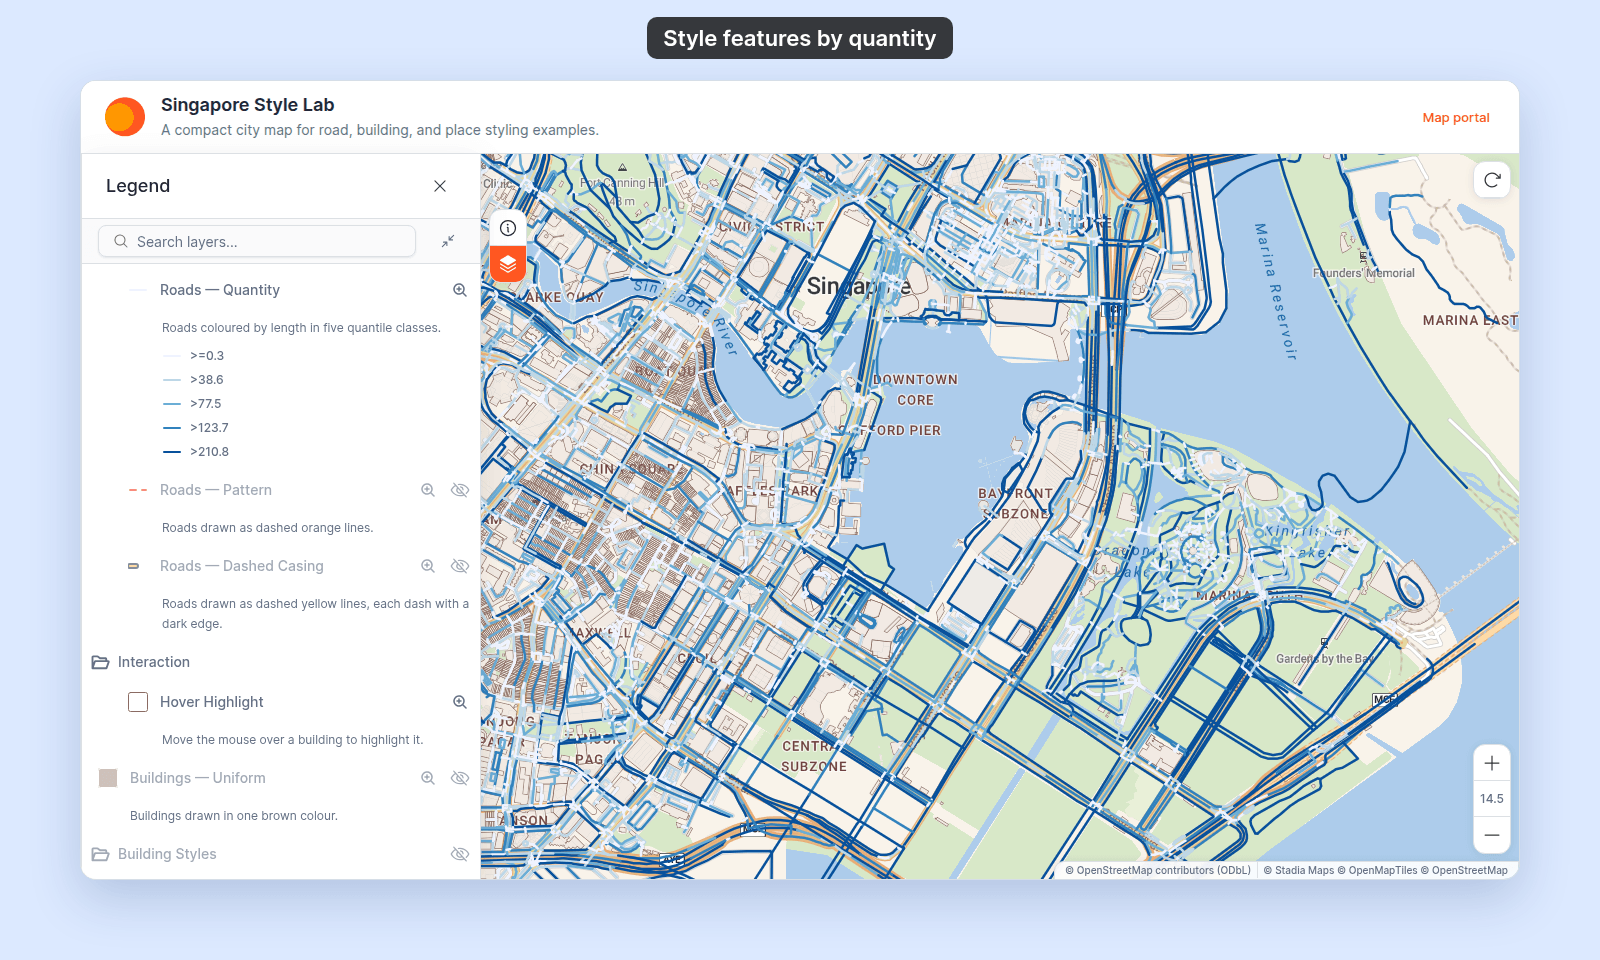
Task: Open the Map portal link
Action: click(x=1456, y=118)
